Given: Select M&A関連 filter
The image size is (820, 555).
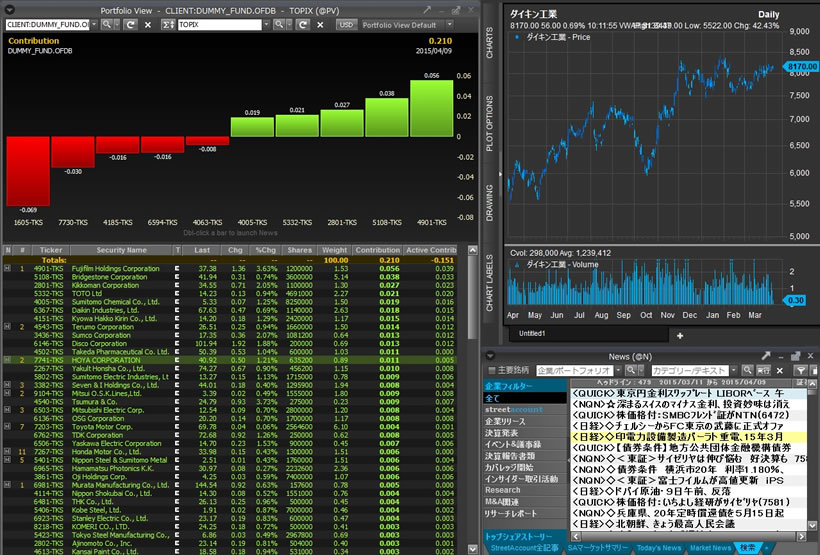Looking at the screenshot, I should (525, 502).
